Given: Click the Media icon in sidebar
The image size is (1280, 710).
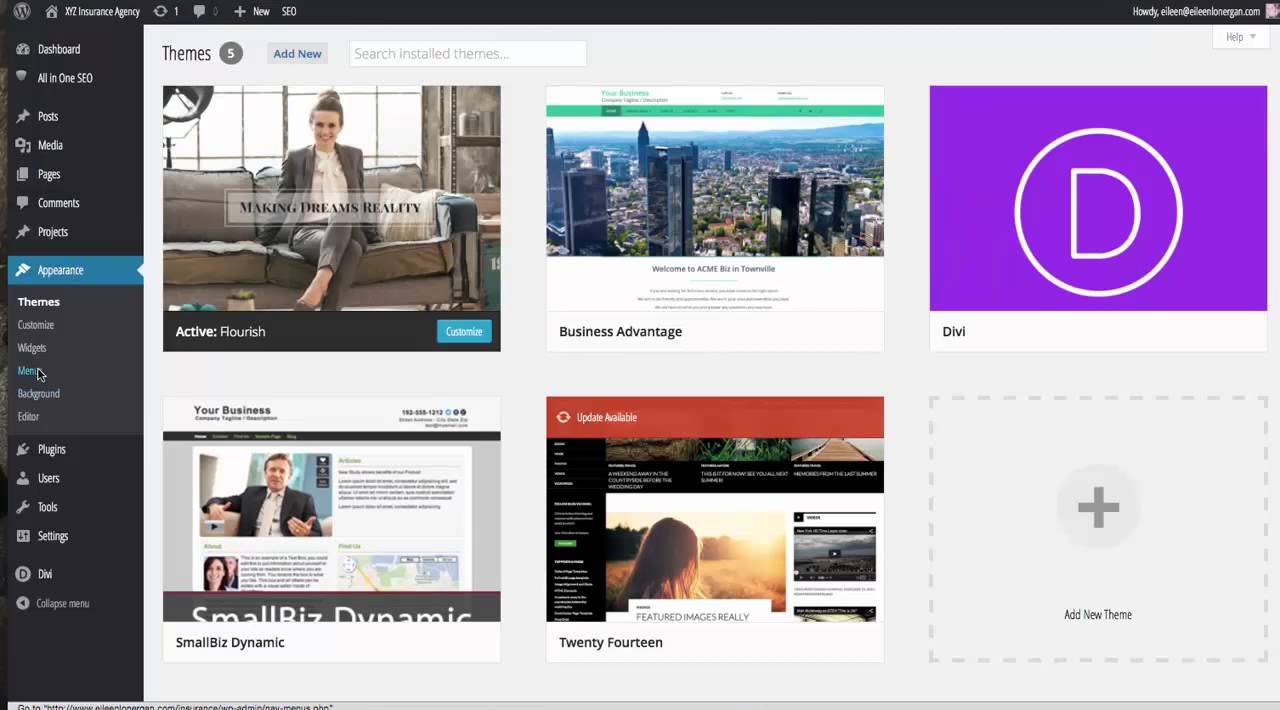Looking at the screenshot, I should [x=23, y=145].
